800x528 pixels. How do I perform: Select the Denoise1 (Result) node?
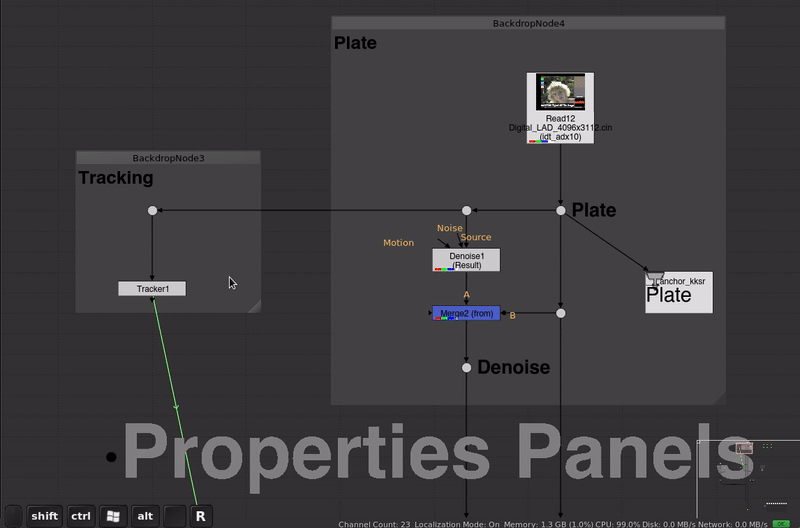[466, 260]
